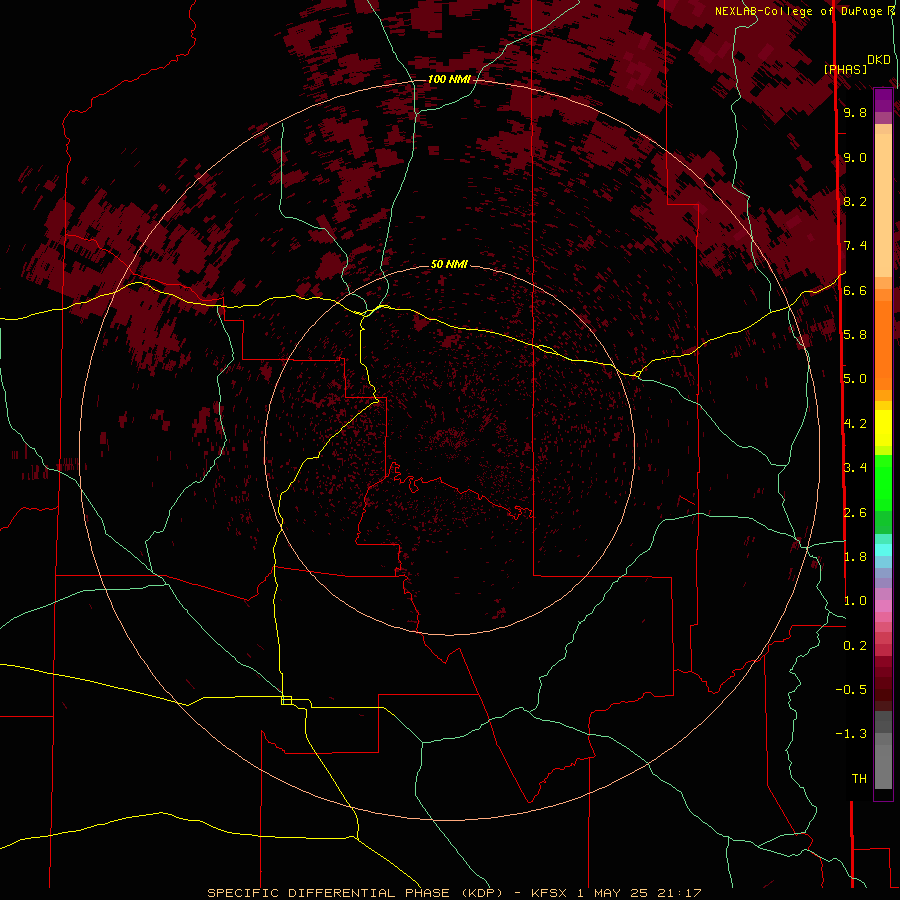This screenshot has width=900, height=900.
Task: Click the 0.2 value on the scale
Action: [855, 646]
